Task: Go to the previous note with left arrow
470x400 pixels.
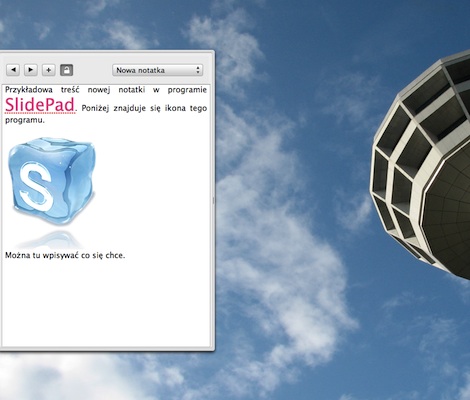Action: (x=13, y=70)
